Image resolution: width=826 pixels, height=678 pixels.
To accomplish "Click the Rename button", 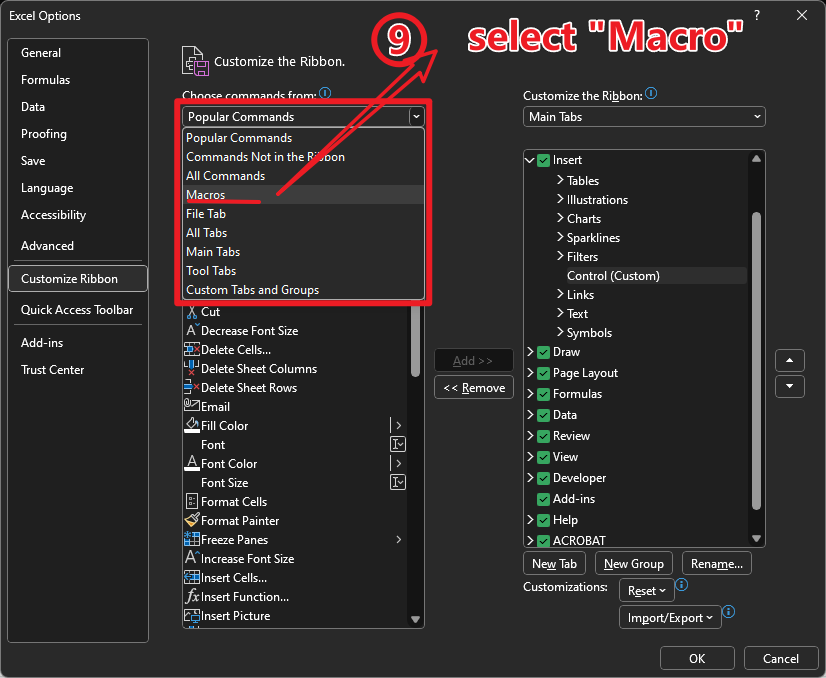I will [x=717, y=564].
